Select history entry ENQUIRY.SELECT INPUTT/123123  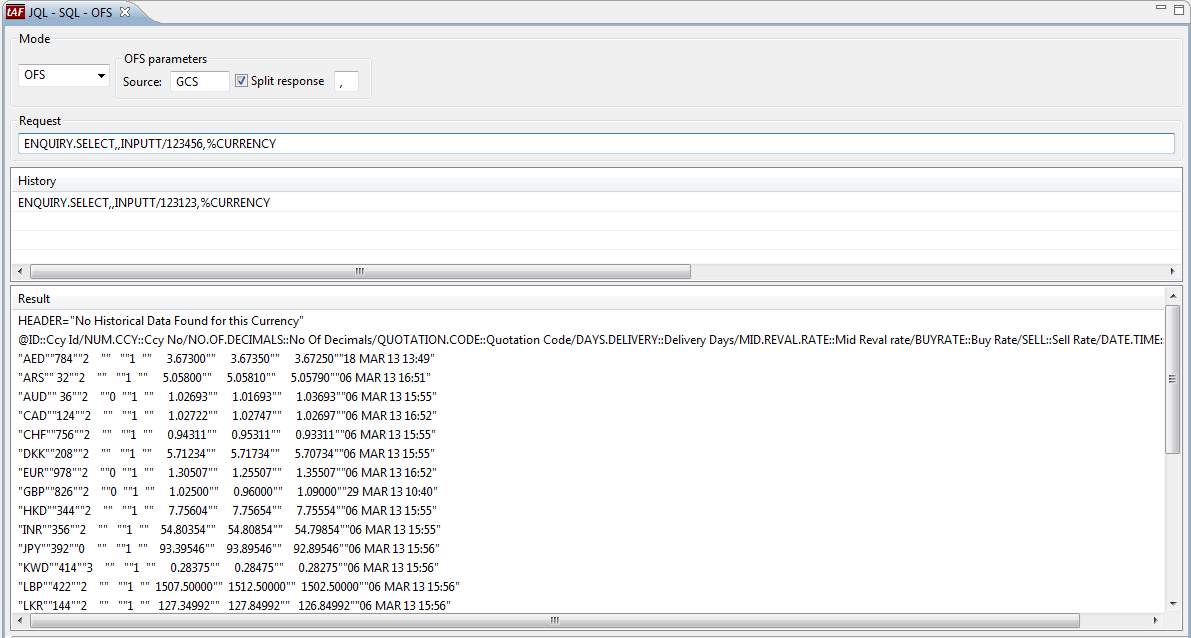pos(144,203)
